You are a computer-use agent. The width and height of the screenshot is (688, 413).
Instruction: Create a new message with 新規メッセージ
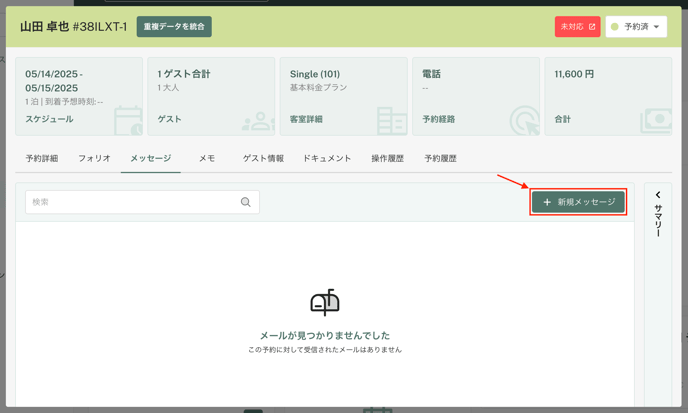point(578,202)
